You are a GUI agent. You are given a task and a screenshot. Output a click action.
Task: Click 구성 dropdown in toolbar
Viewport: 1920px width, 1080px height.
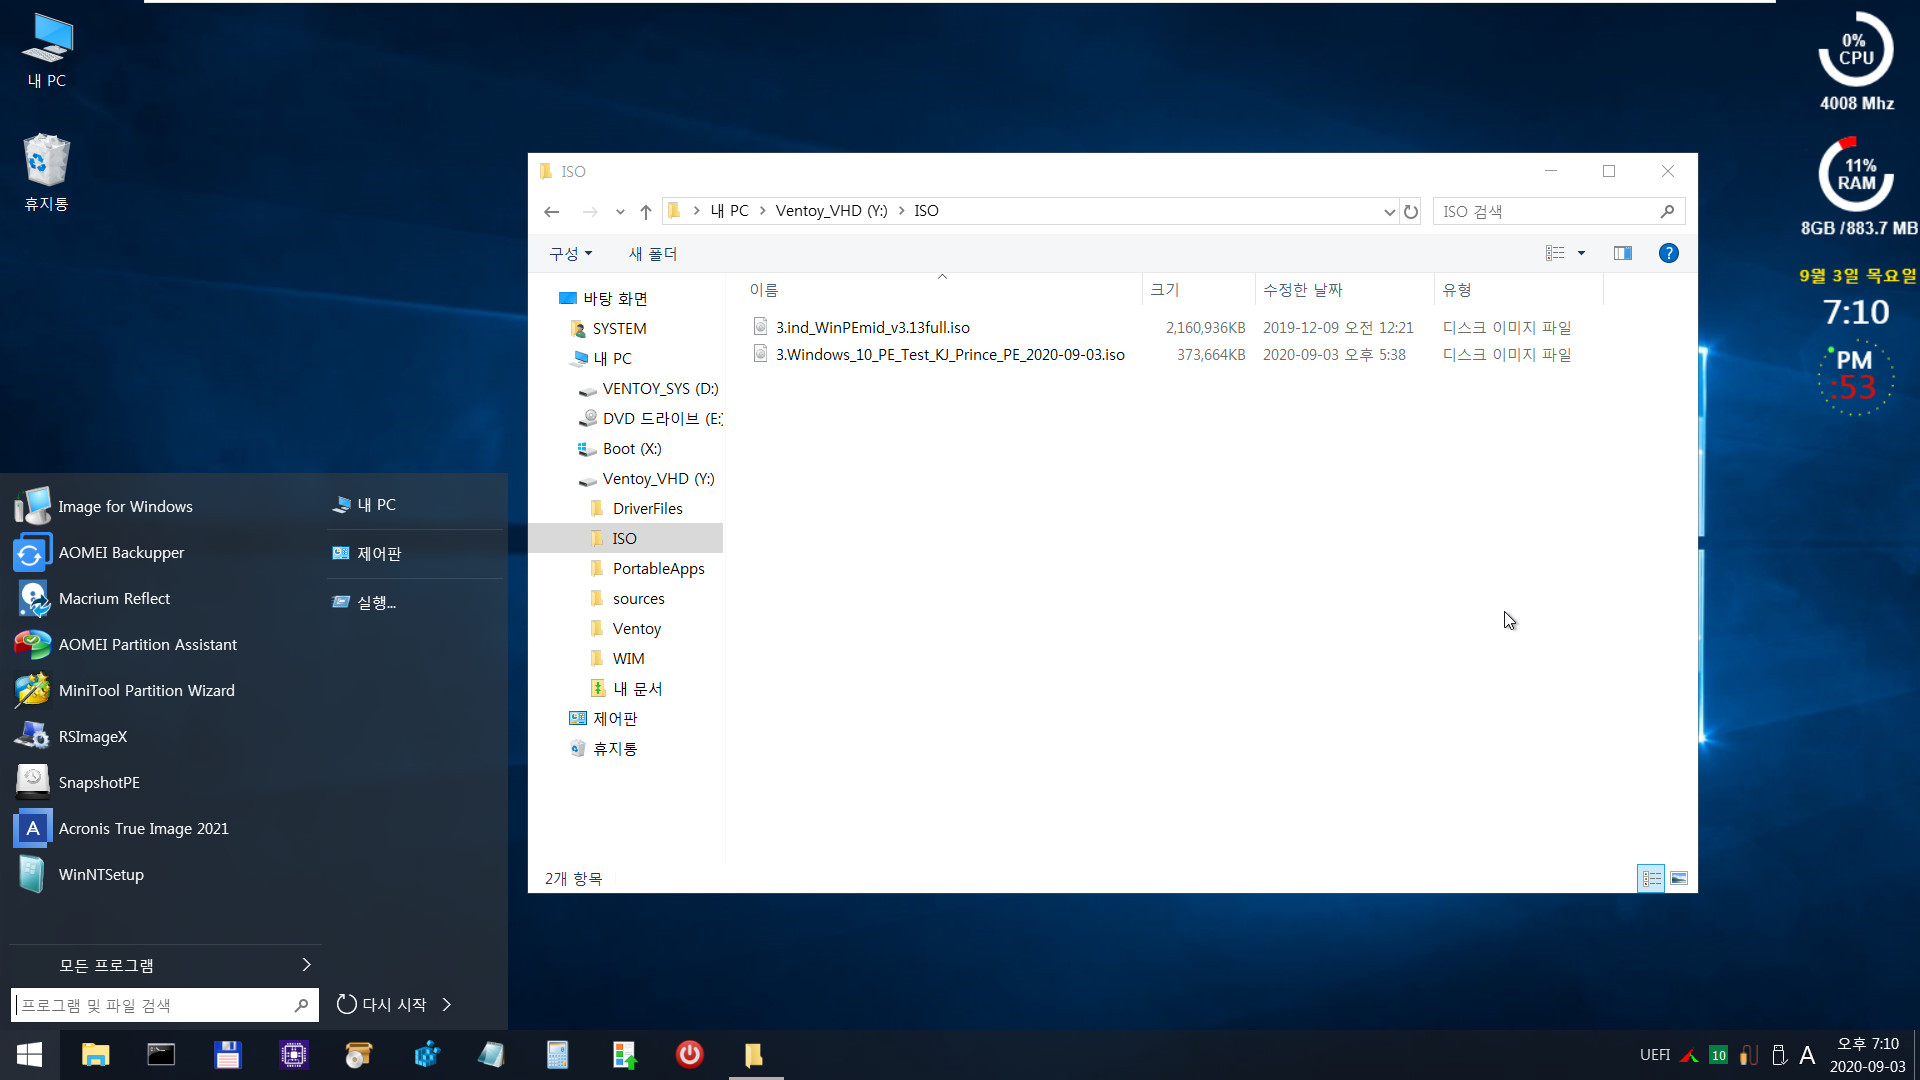568,253
